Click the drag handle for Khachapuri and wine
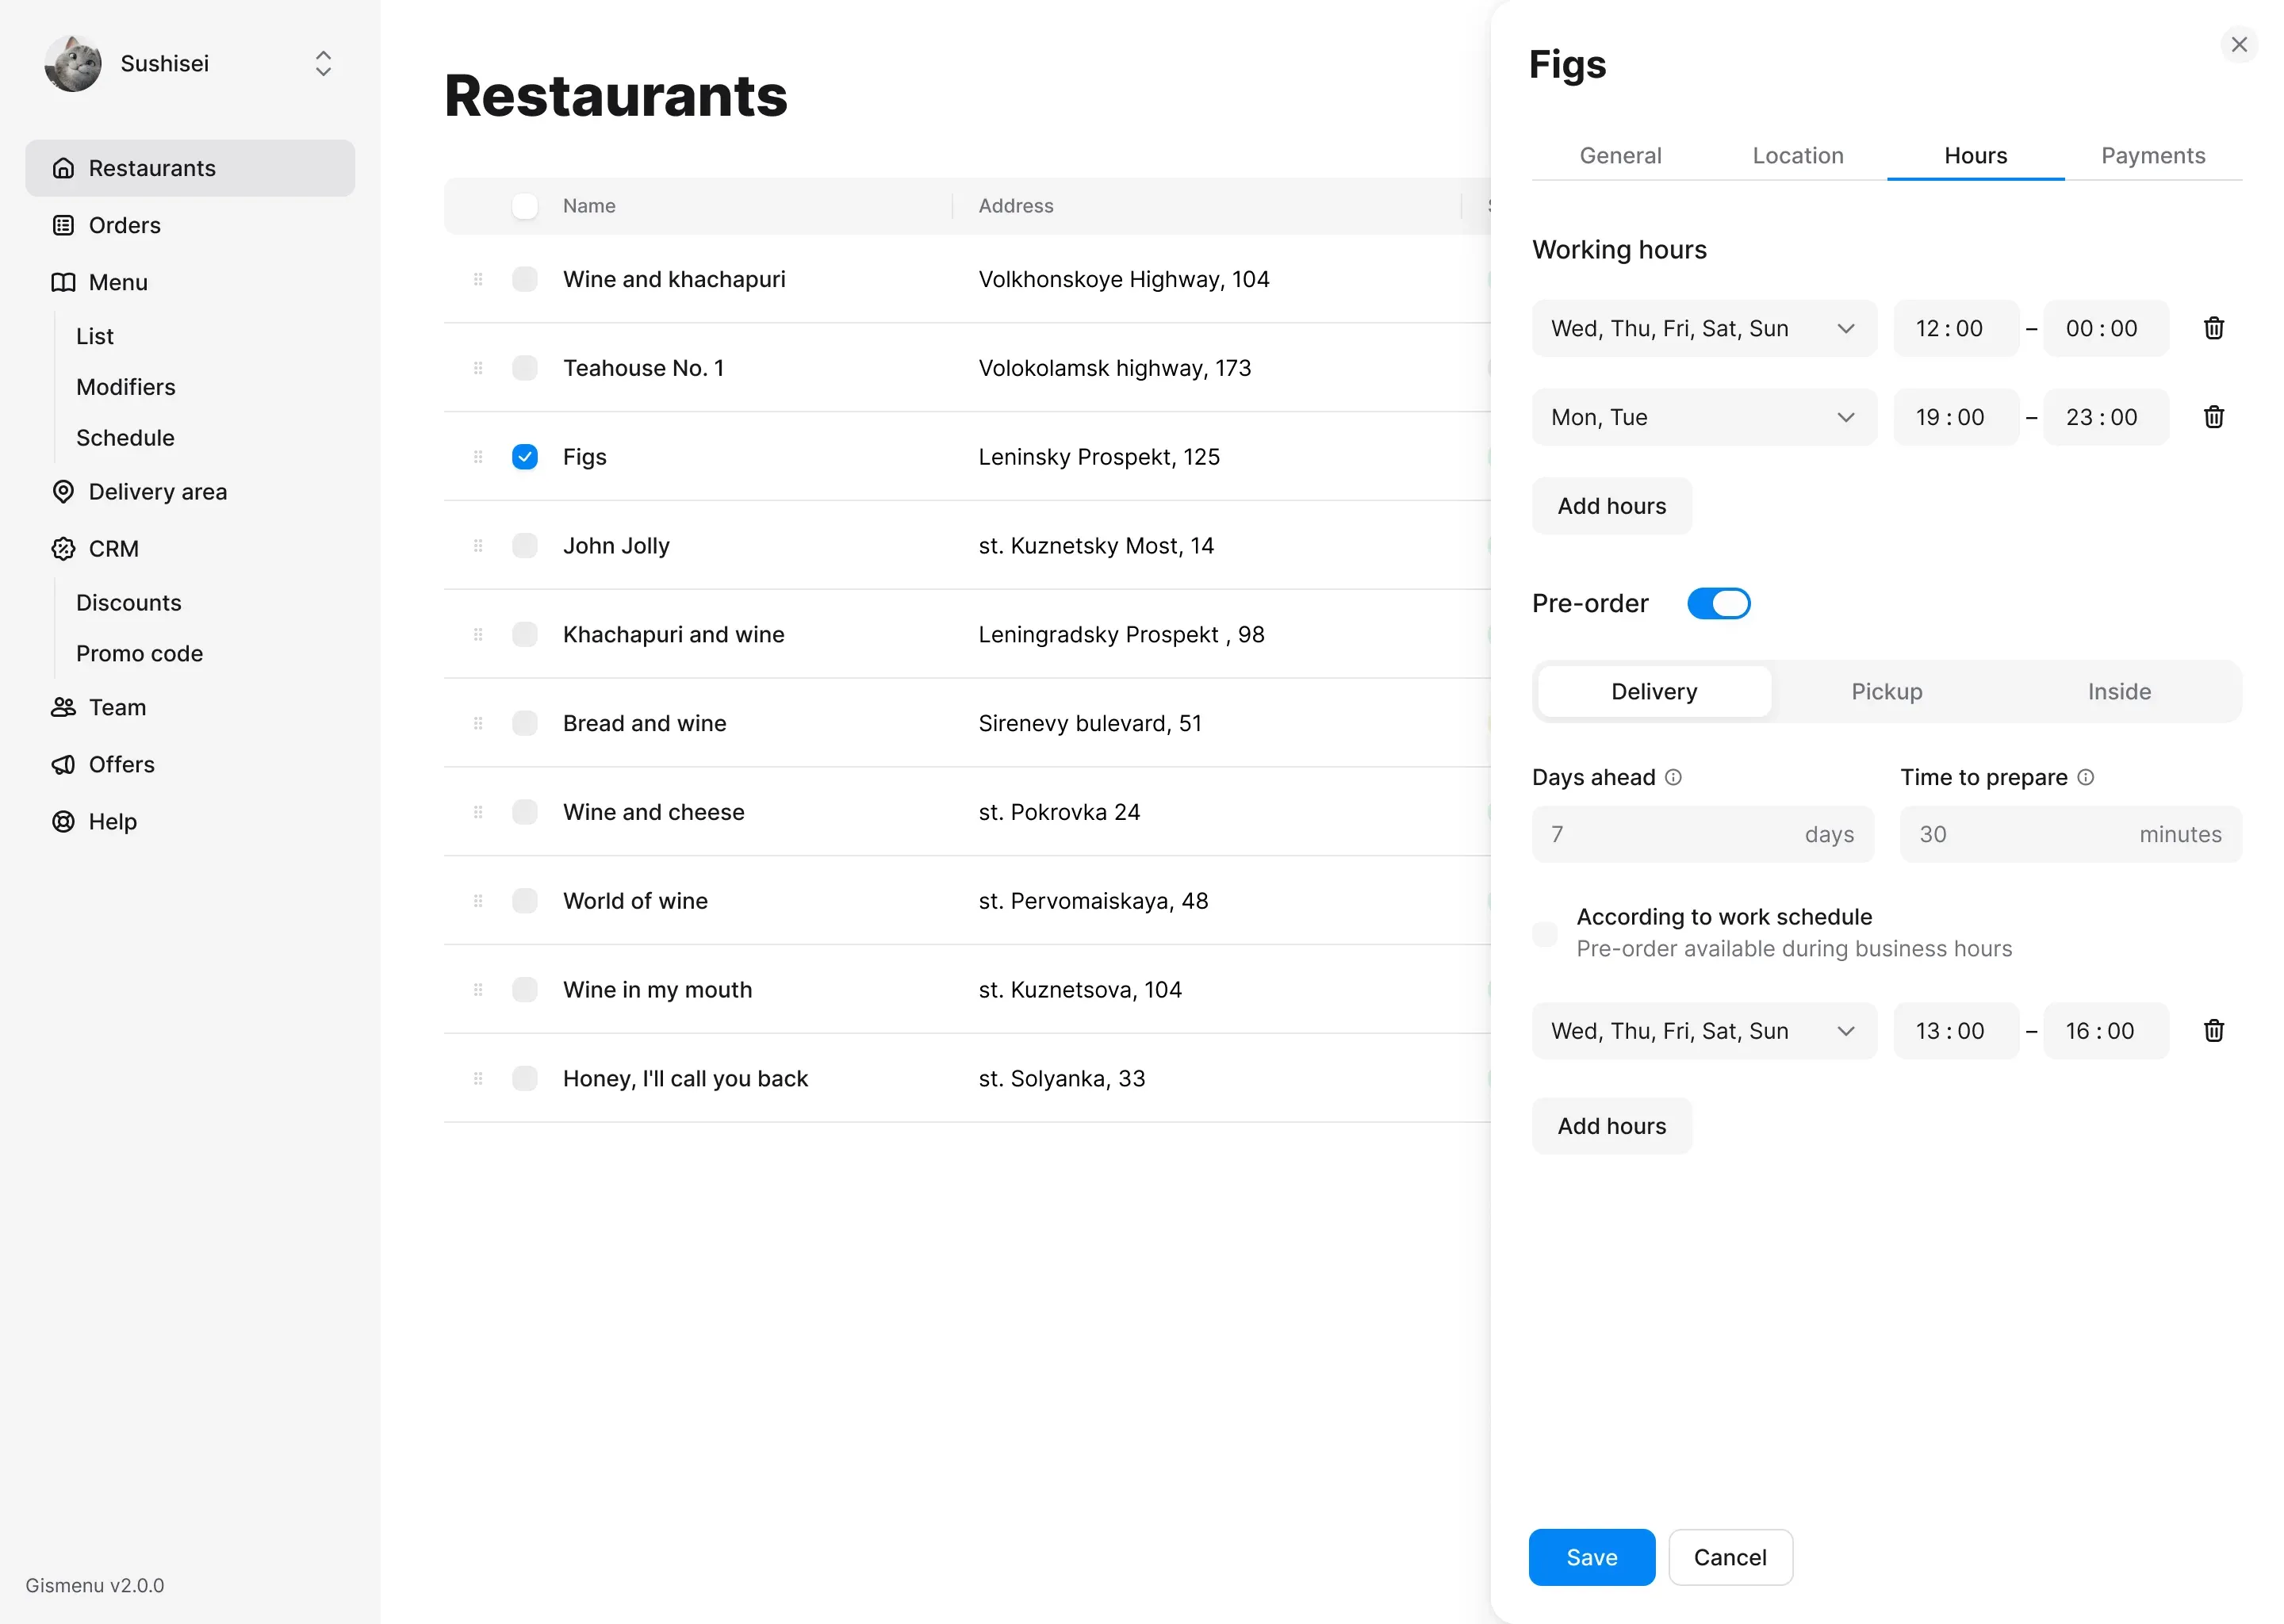Image resolution: width=2284 pixels, height=1624 pixels. (478, 634)
